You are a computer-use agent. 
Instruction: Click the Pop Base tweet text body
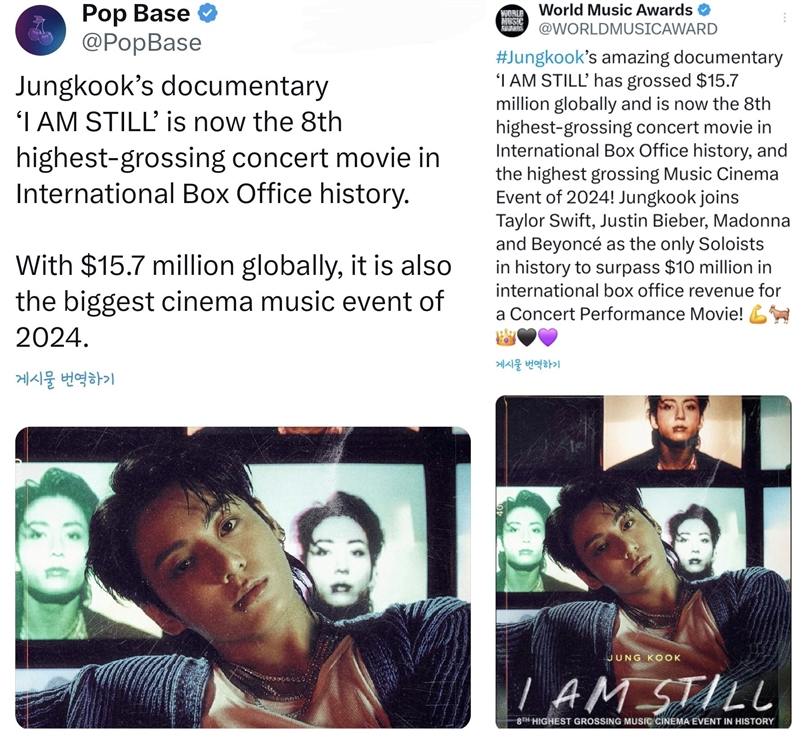[234, 211]
